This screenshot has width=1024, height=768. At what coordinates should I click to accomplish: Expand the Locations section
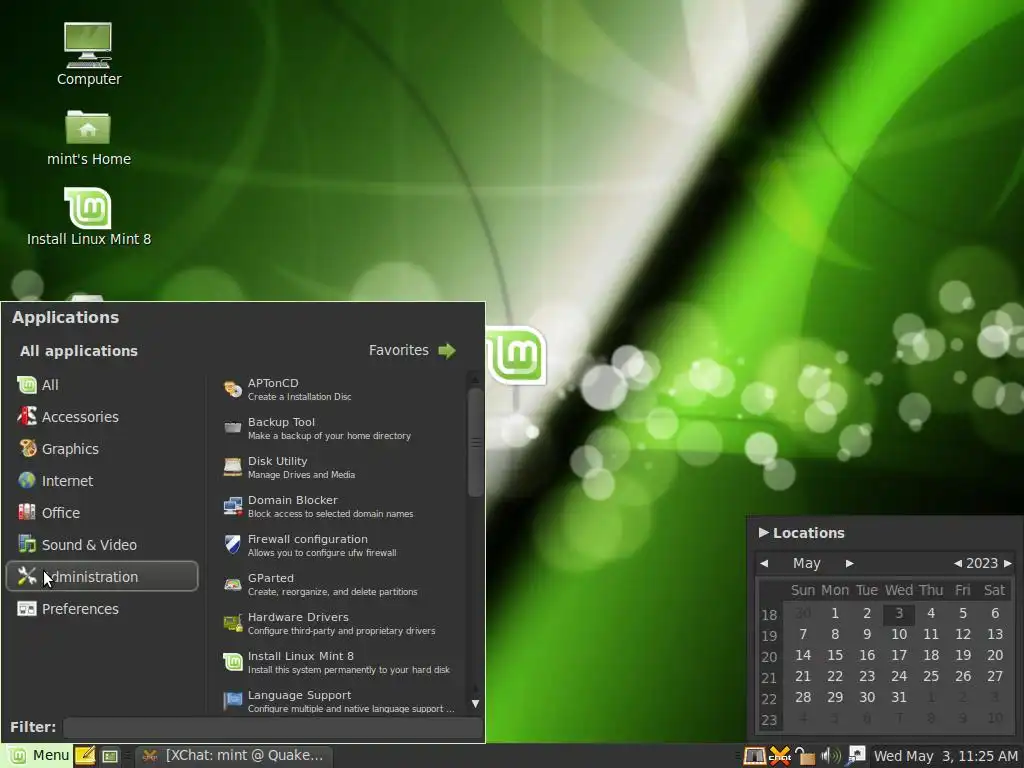802,533
